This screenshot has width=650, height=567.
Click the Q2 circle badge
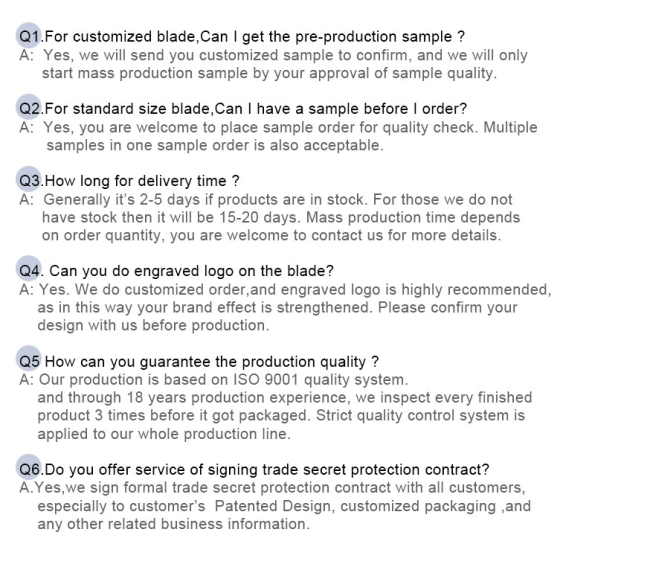[28, 109]
